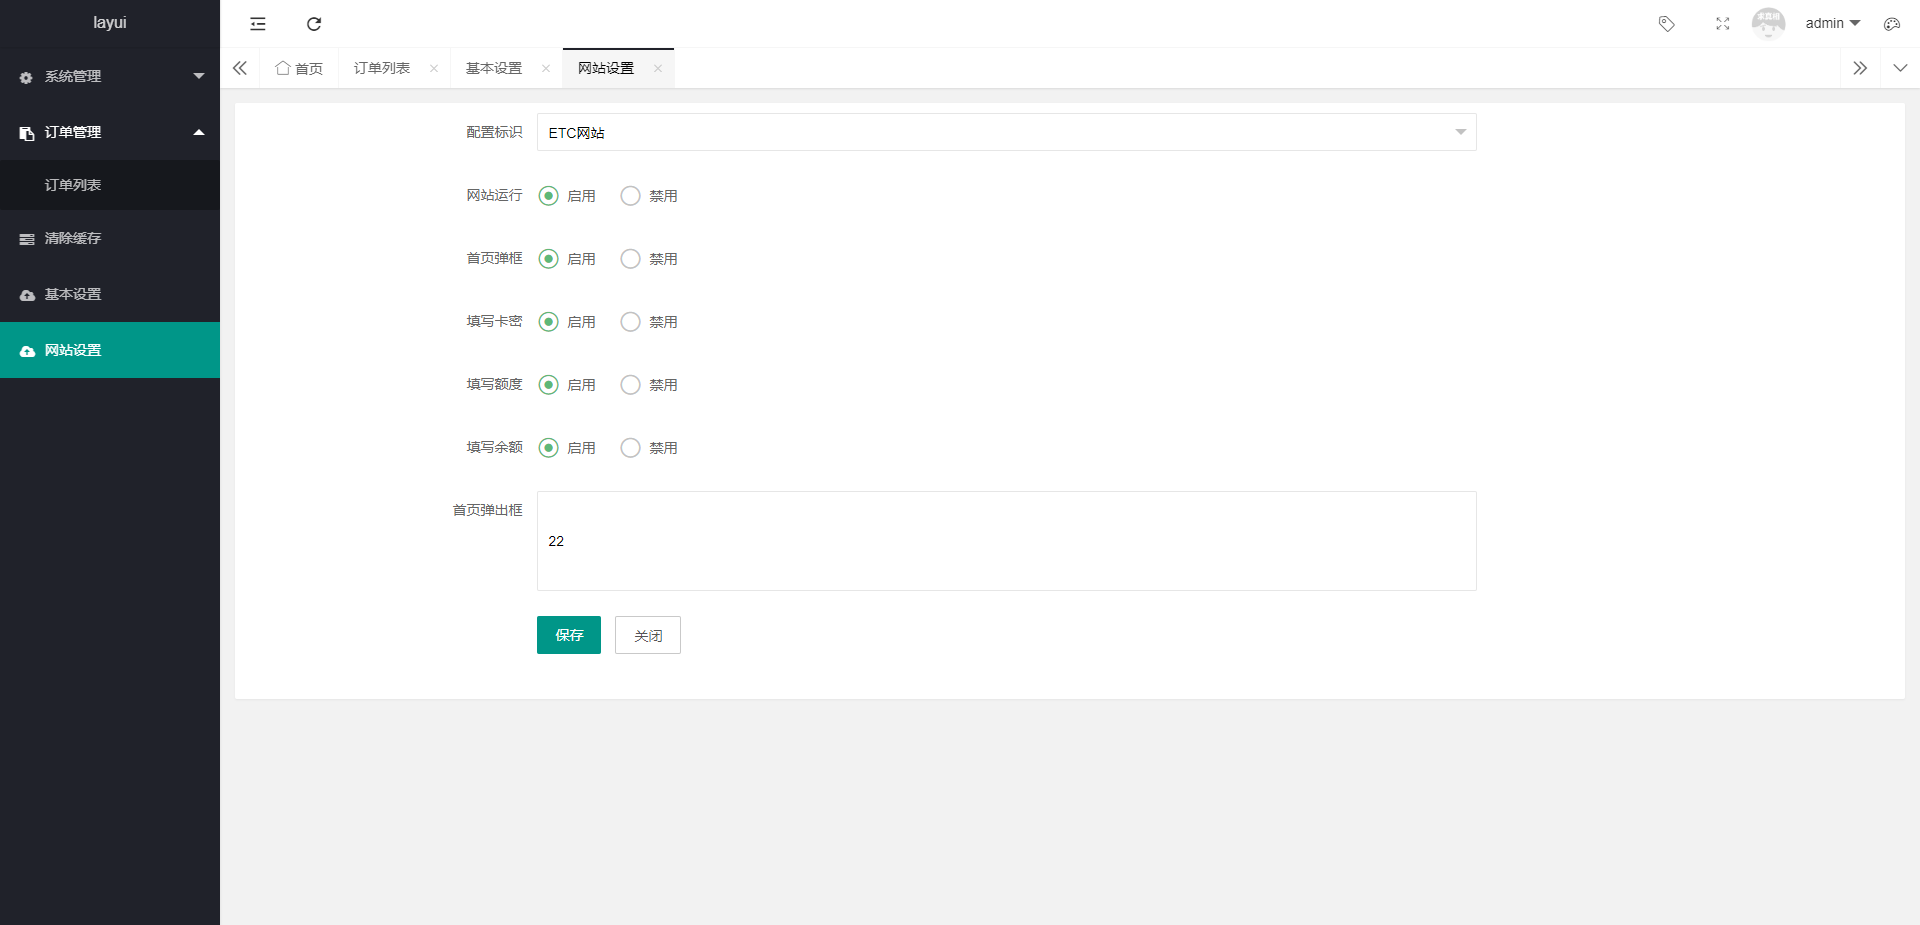1920x925 pixels.
Task: Select 禁用 for 网站运行
Action: click(x=630, y=196)
